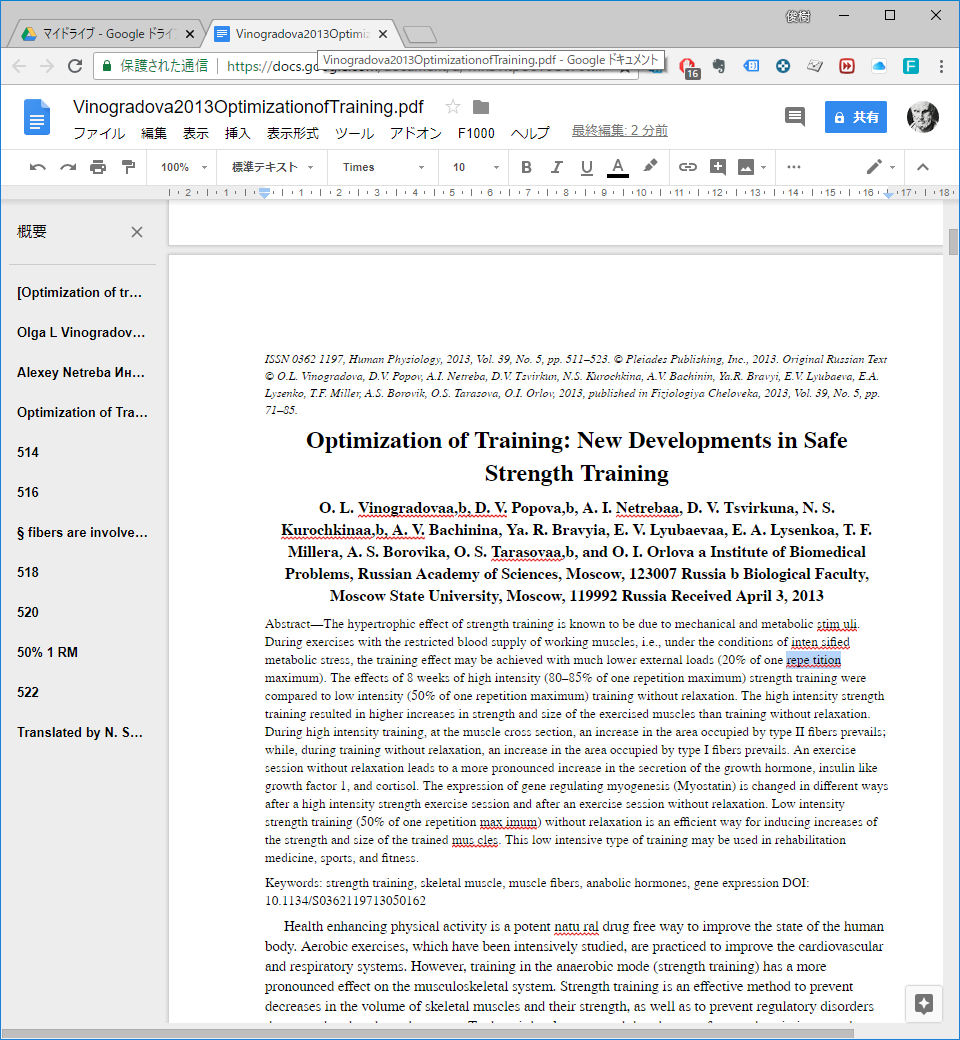Open the 100% zoom dropdown
The image size is (960, 1040).
[184, 167]
